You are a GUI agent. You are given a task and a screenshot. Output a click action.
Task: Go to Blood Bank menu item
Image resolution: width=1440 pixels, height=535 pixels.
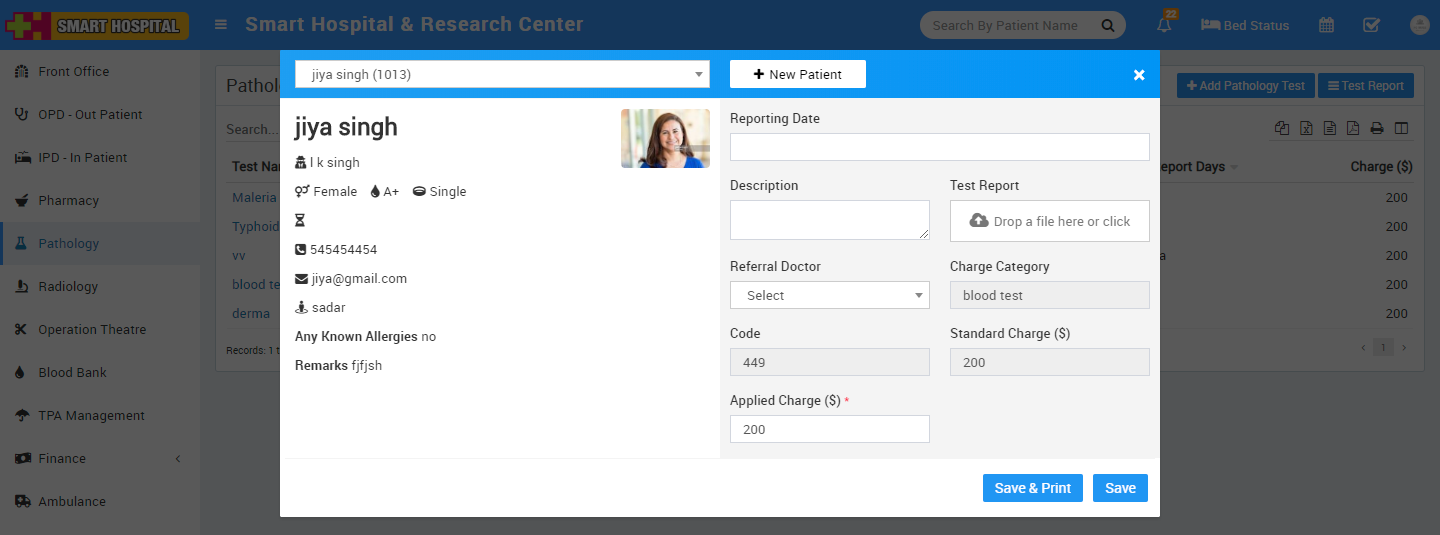[x=72, y=372]
